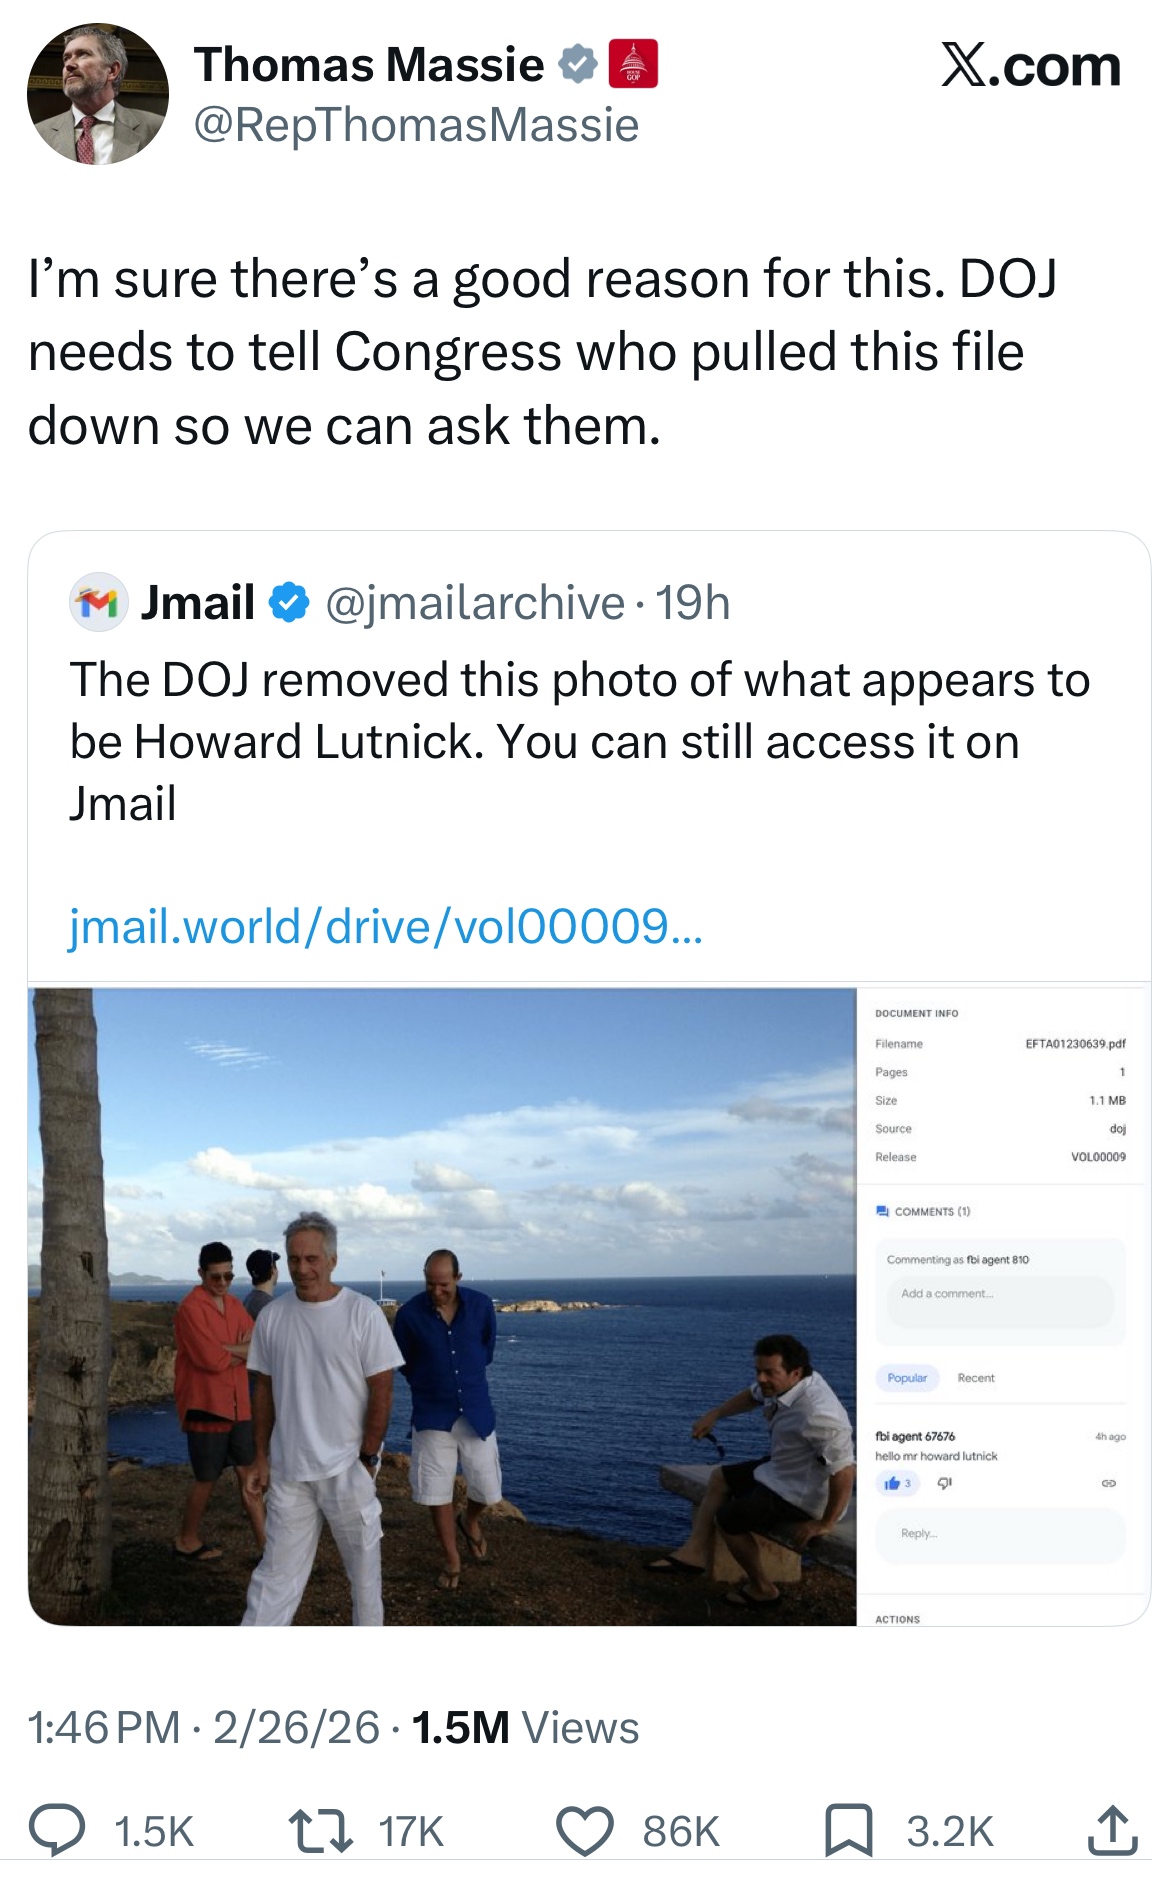Thumbs down the howard lutnick comment

[x=942, y=1483]
